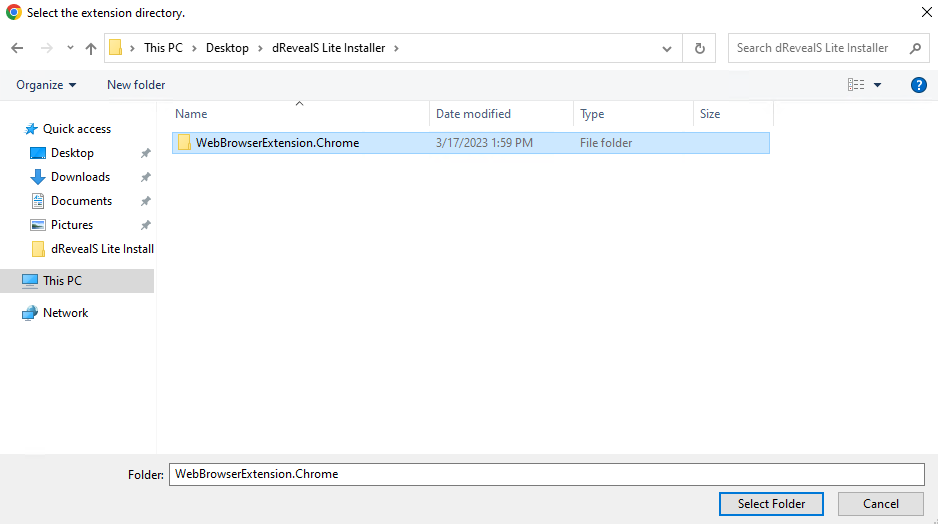Click the File folder type cell

point(605,143)
